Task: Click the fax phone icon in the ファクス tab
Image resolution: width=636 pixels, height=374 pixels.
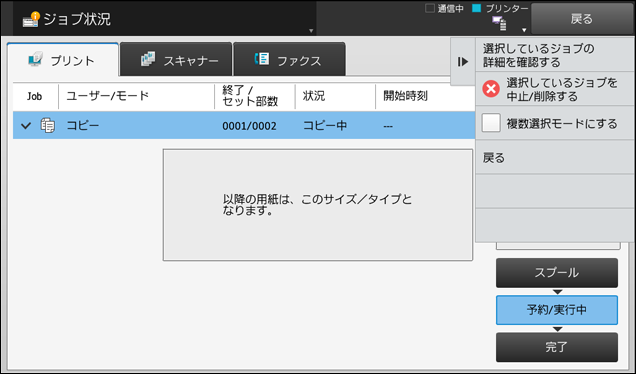Action: pyautogui.click(x=262, y=59)
